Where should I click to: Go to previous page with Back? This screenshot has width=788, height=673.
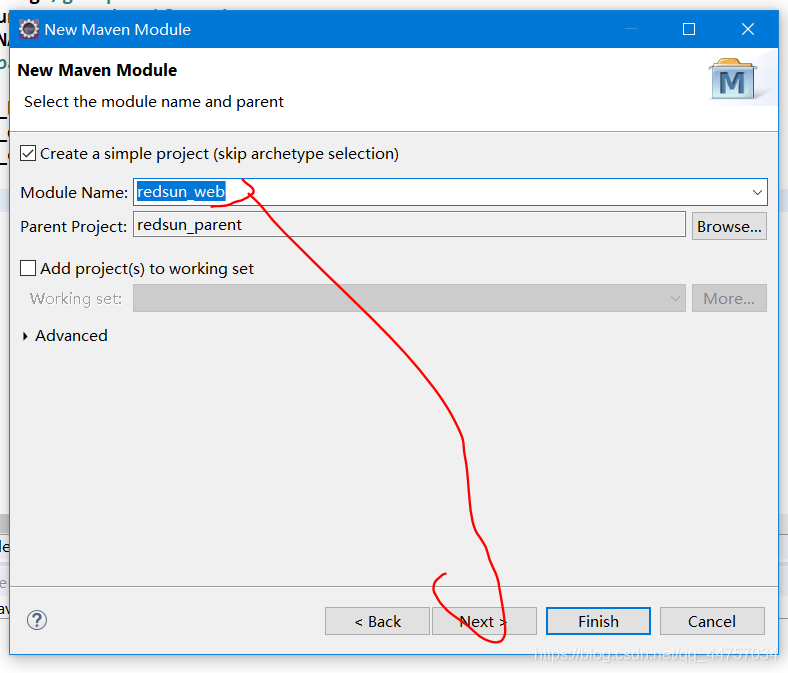pos(377,621)
